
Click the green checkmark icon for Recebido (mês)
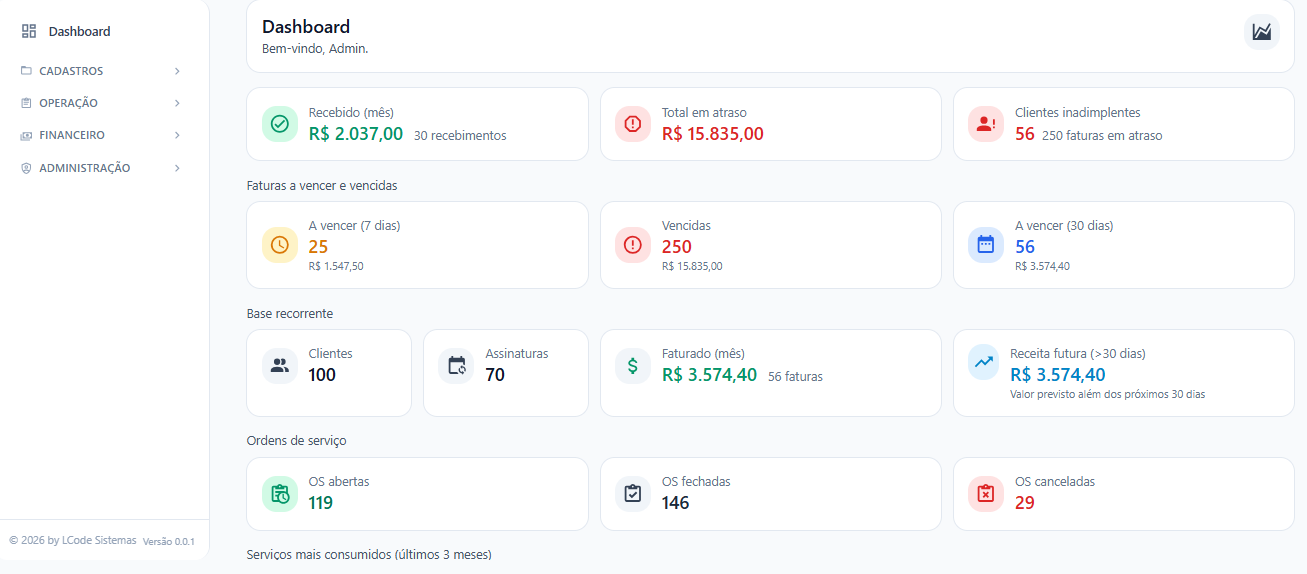click(280, 124)
